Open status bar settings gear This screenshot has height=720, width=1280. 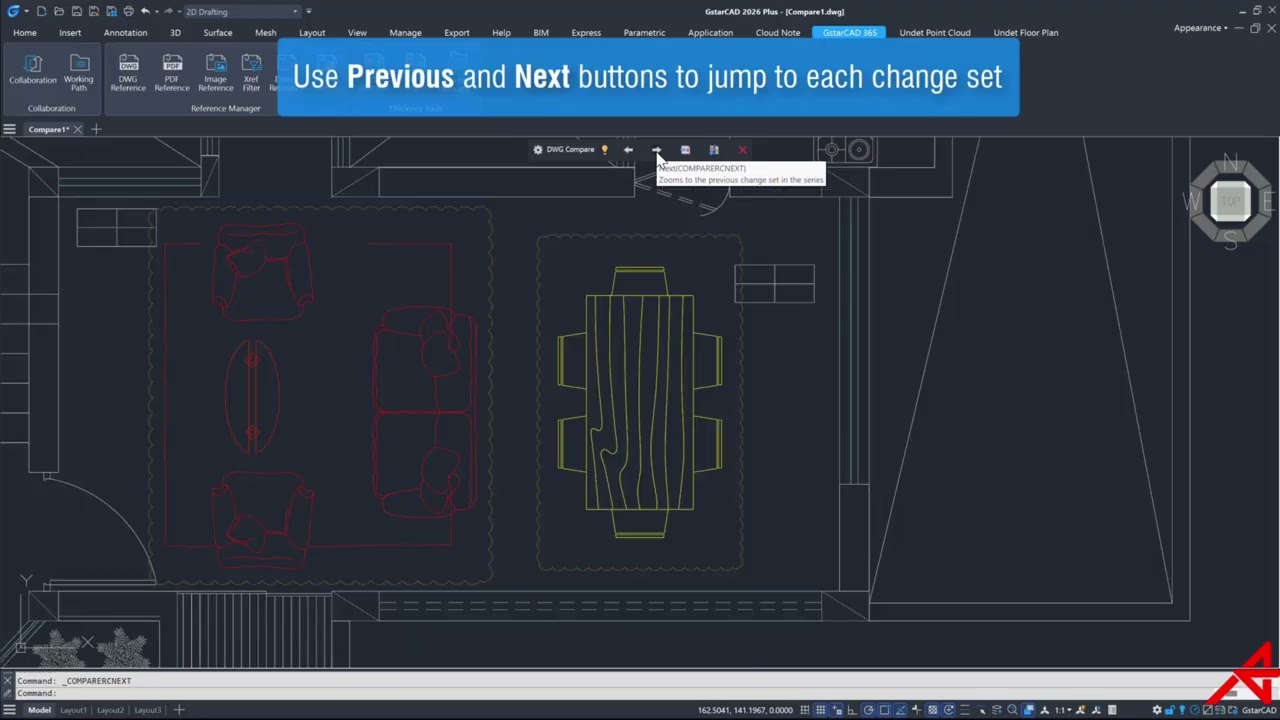point(1157,710)
